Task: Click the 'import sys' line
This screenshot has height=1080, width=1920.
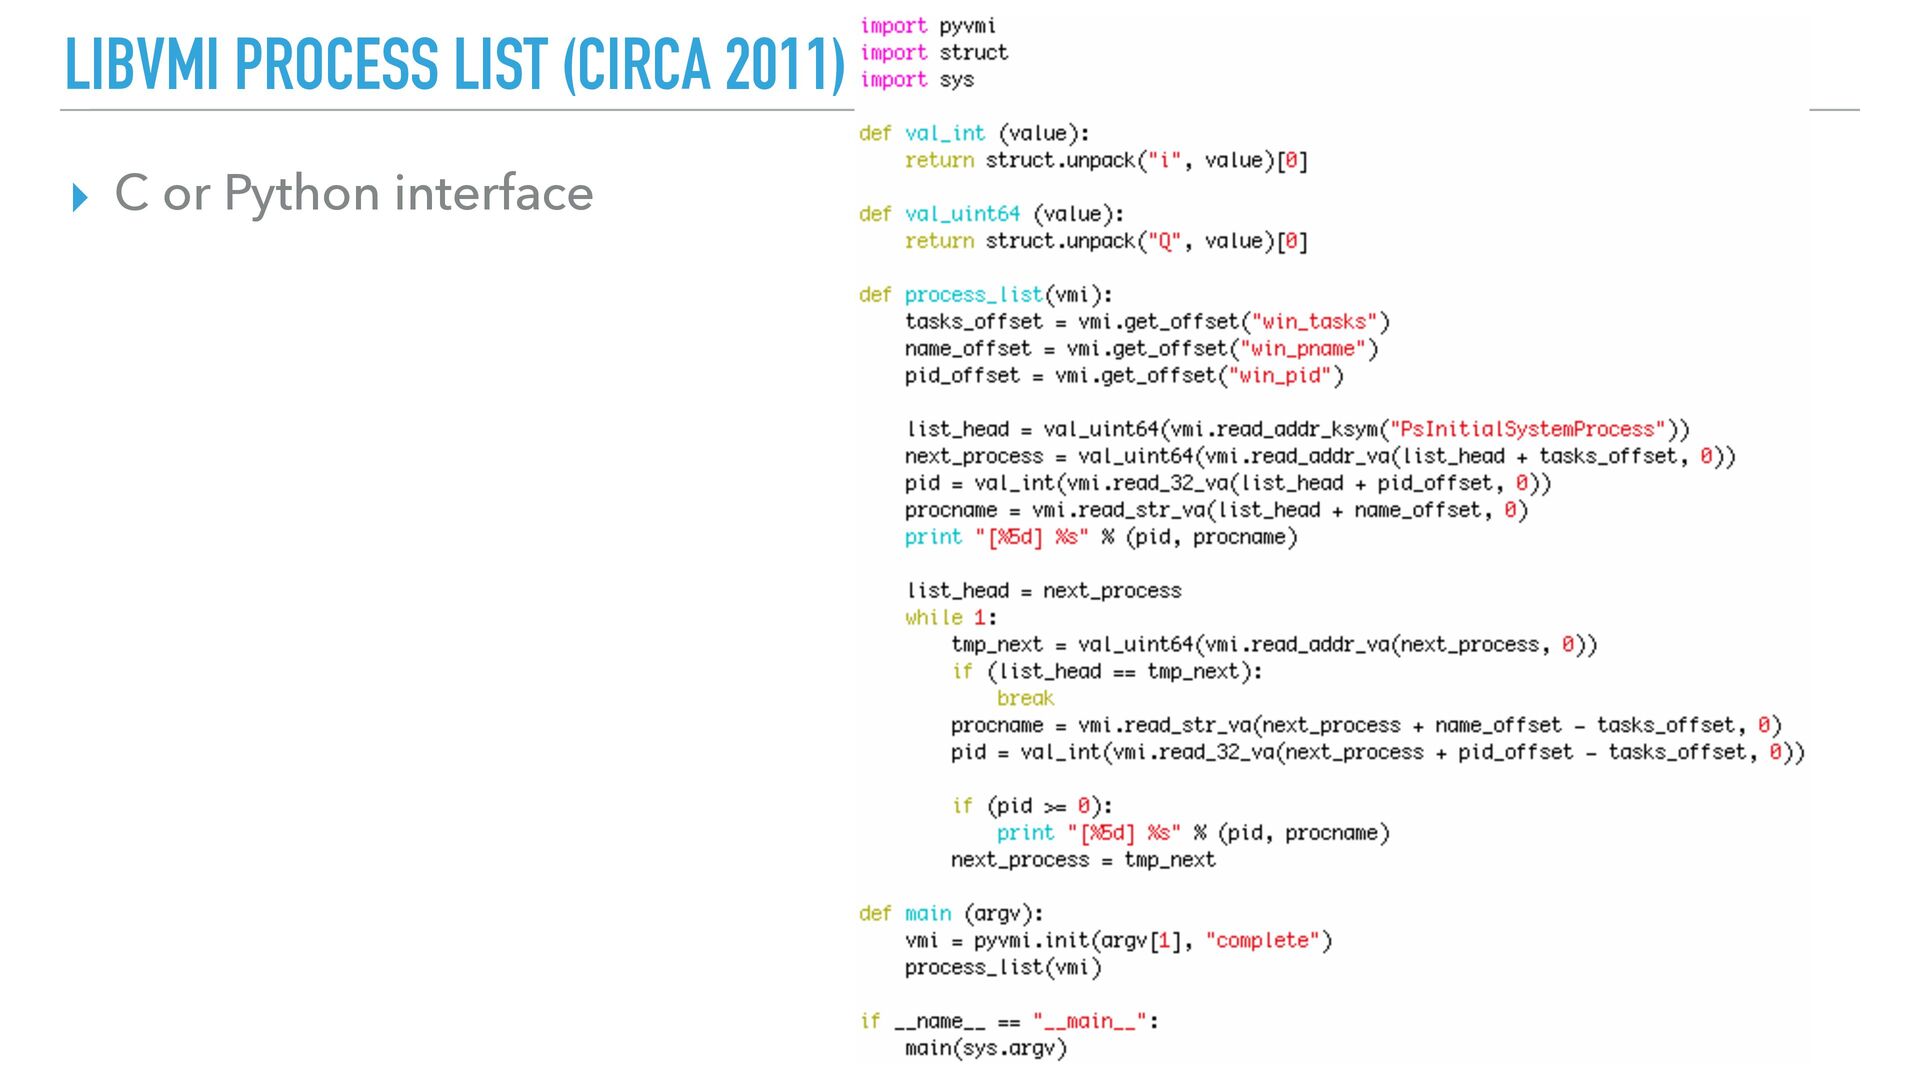Action: tap(916, 80)
